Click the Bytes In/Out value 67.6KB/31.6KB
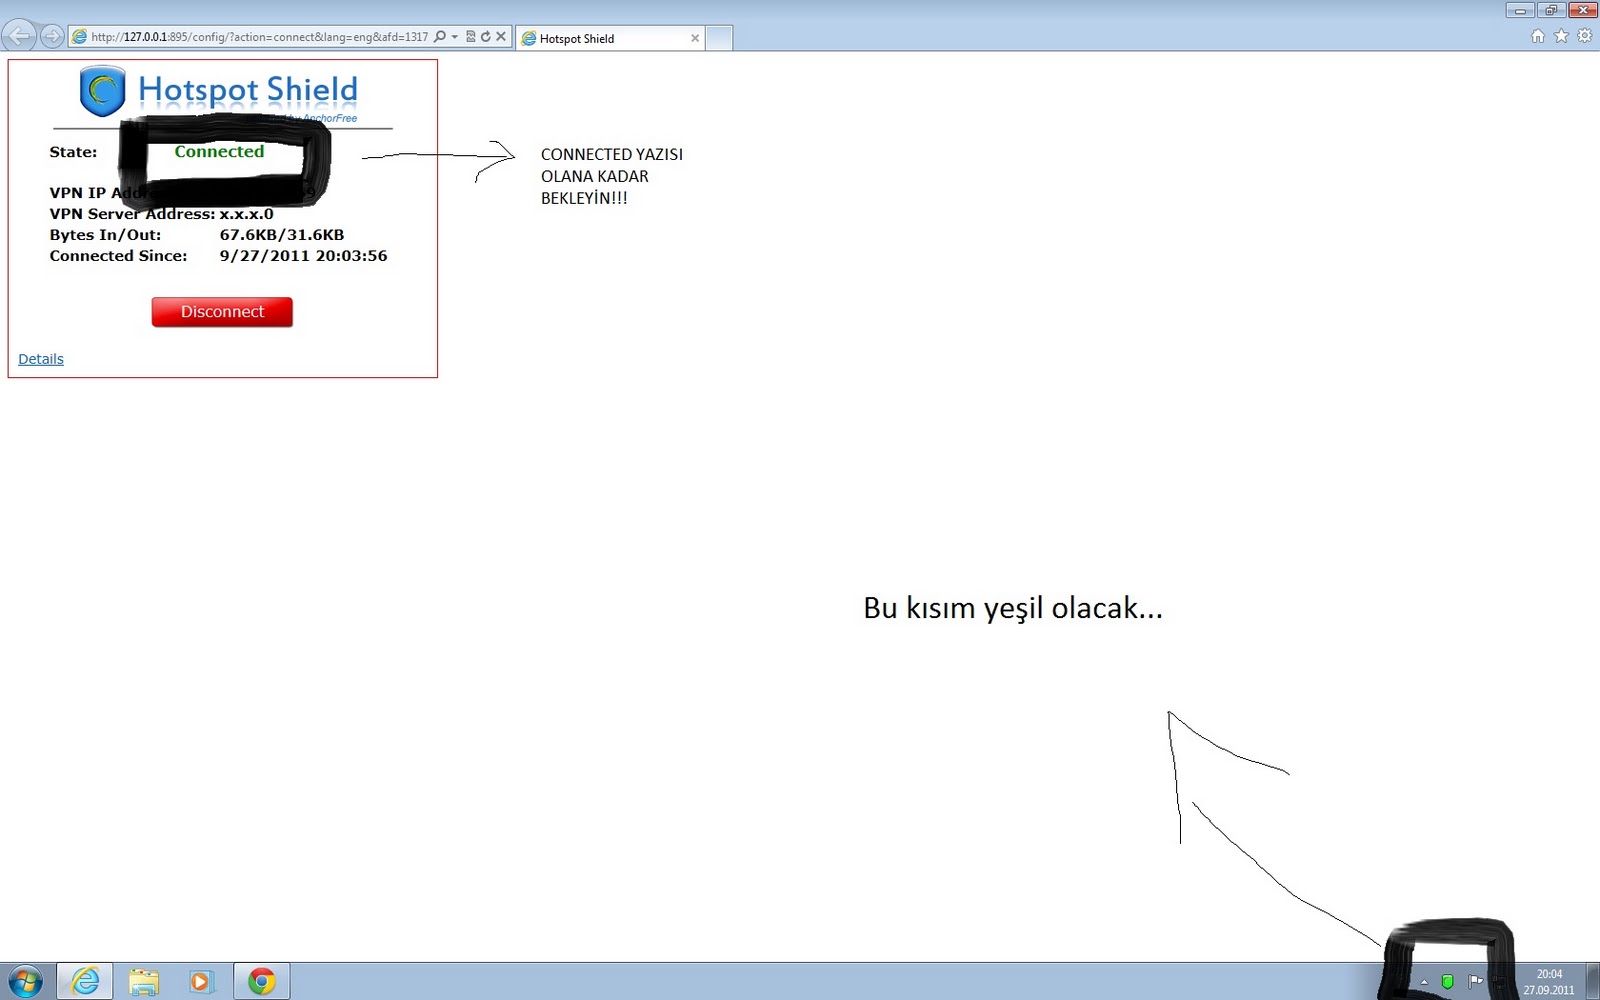This screenshot has height=1000, width=1600. pyautogui.click(x=282, y=235)
